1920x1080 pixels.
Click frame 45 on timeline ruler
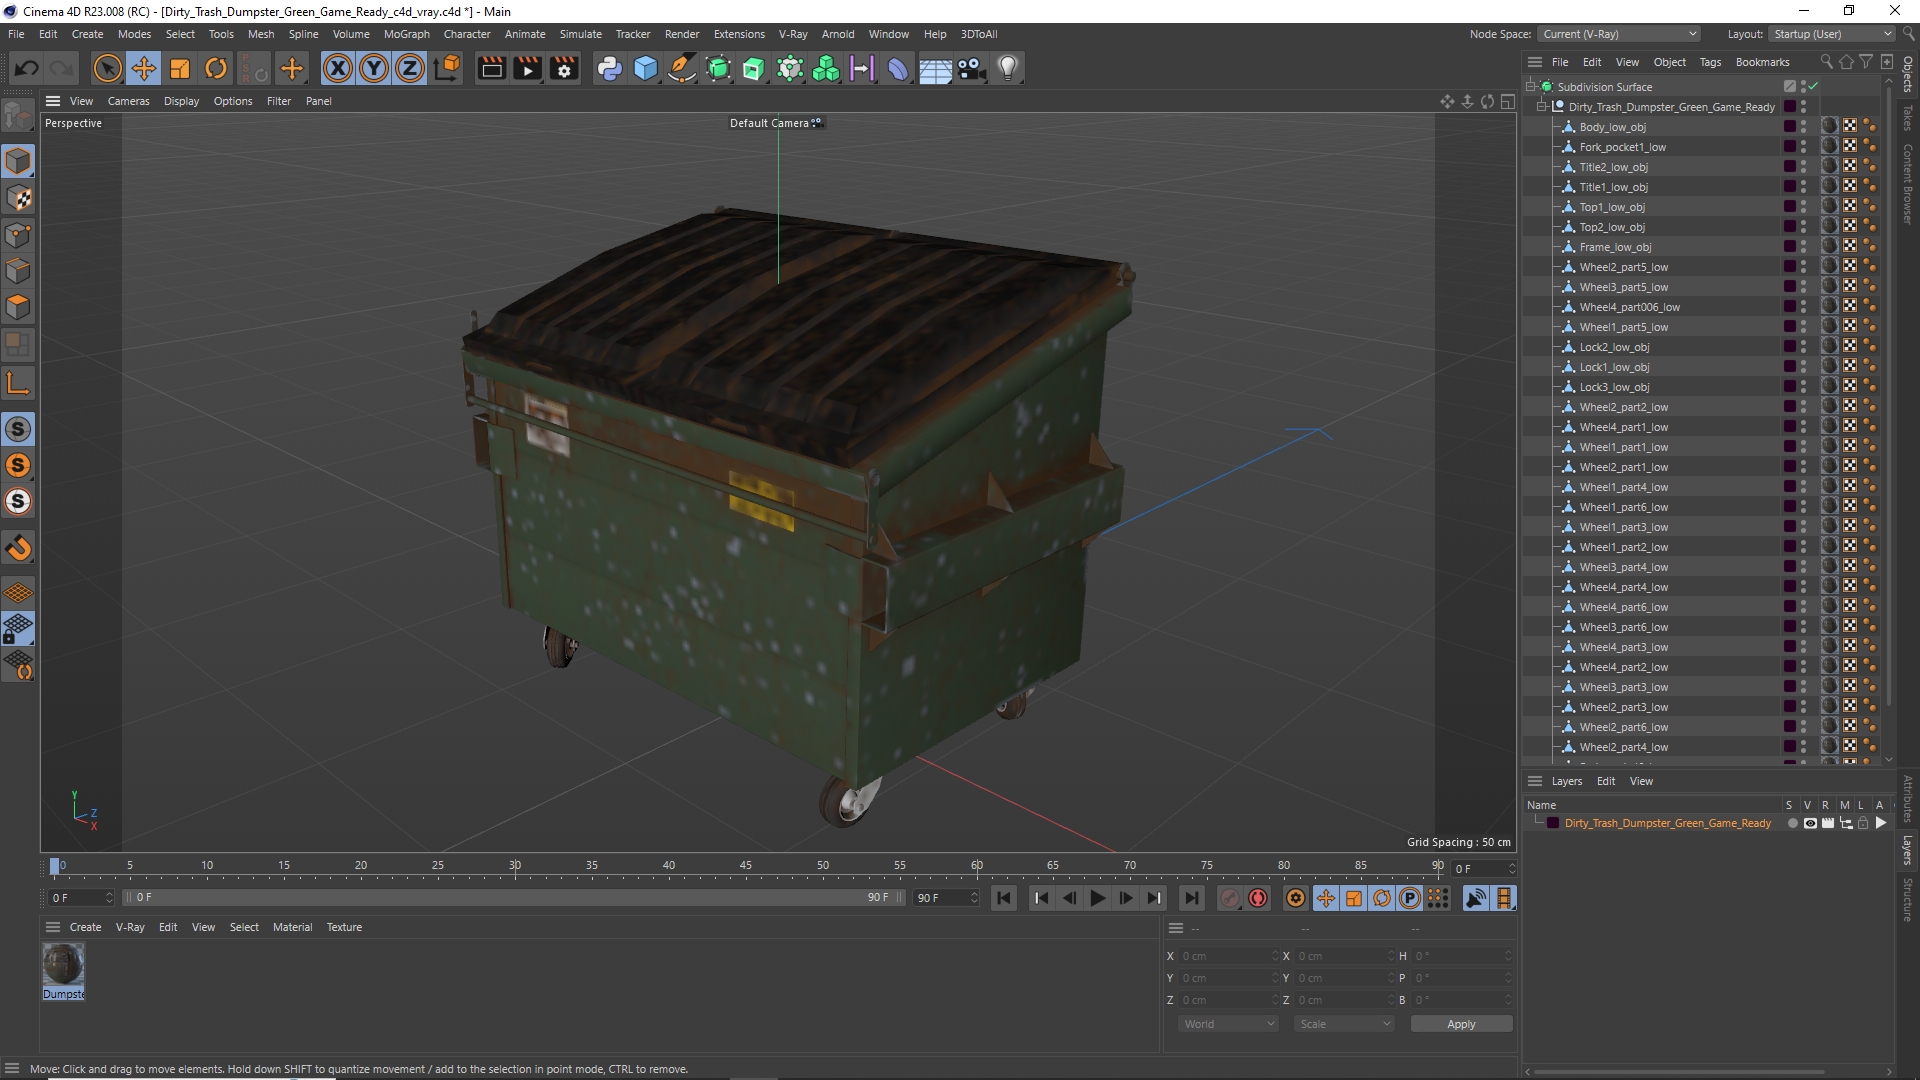click(745, 866)
